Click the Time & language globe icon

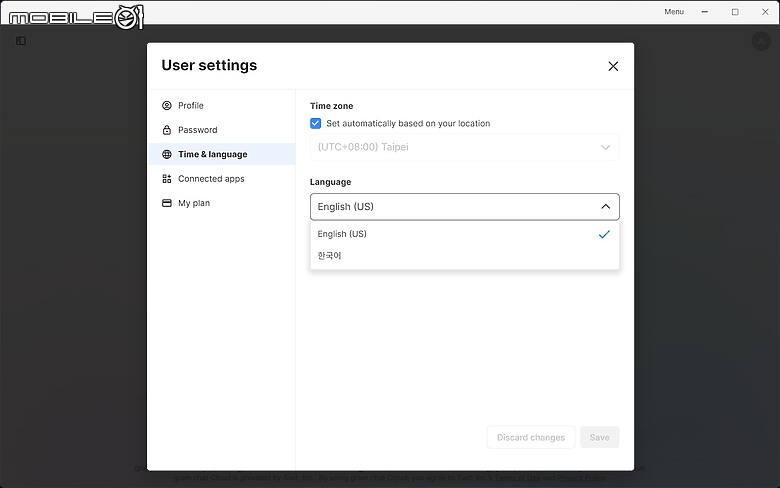pos(167,155)
